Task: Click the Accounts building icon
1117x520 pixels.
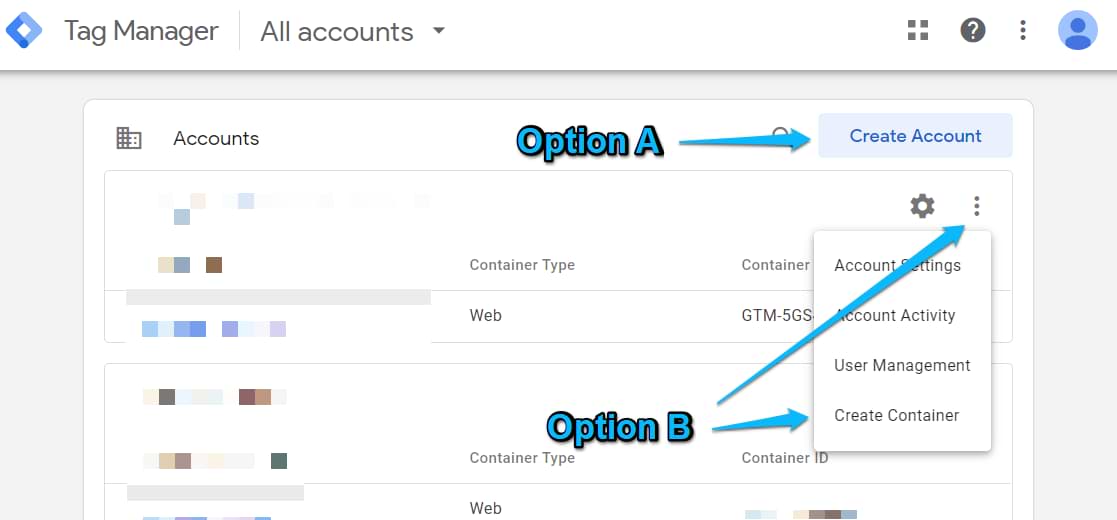Action: point(129,139)
